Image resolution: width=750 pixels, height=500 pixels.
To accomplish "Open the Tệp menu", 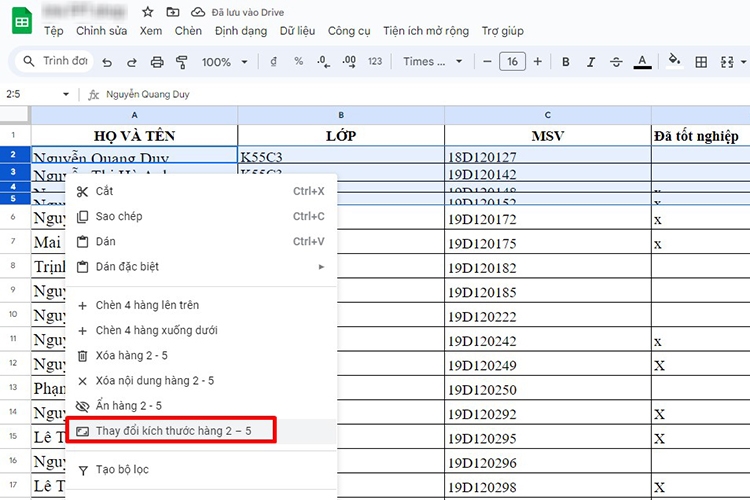I will [54, 31].
